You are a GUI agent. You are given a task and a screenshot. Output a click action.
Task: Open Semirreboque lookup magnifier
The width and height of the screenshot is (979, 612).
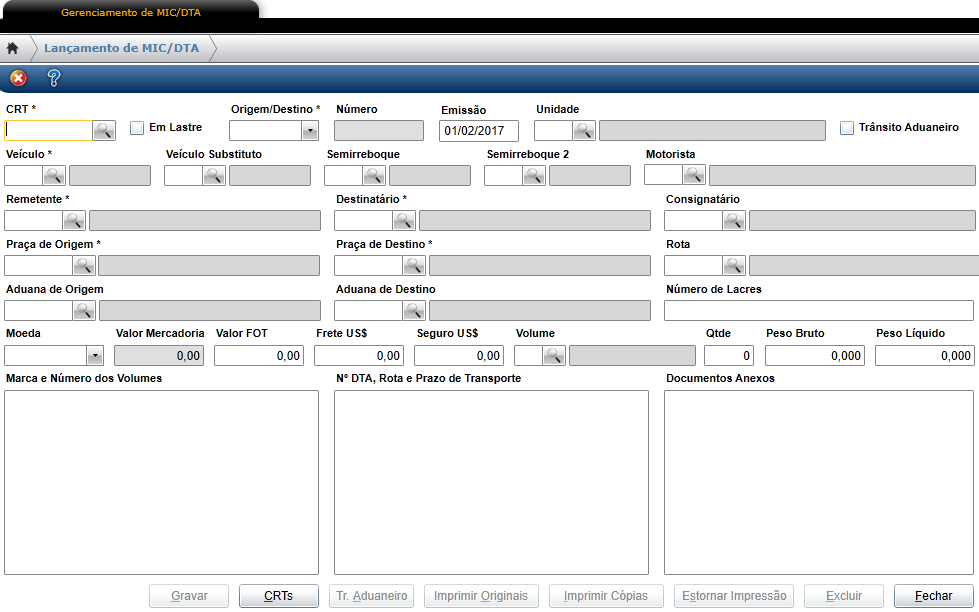pos(374,175)
